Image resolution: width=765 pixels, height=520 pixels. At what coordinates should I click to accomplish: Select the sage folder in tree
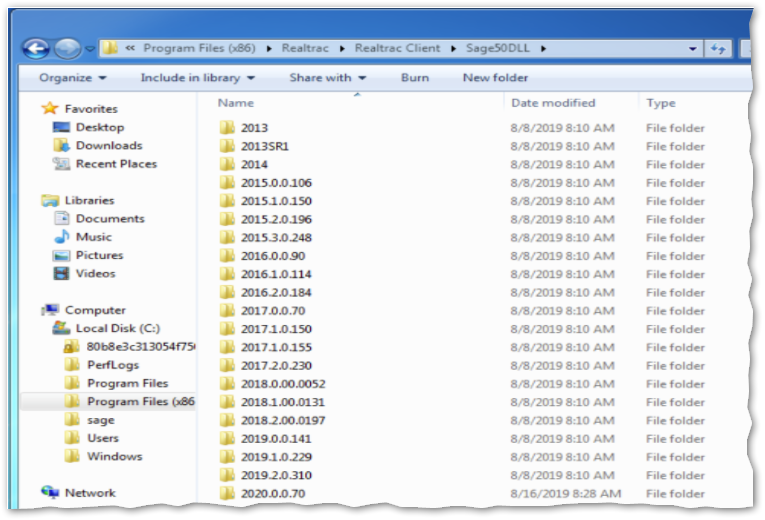pos(101,420)
